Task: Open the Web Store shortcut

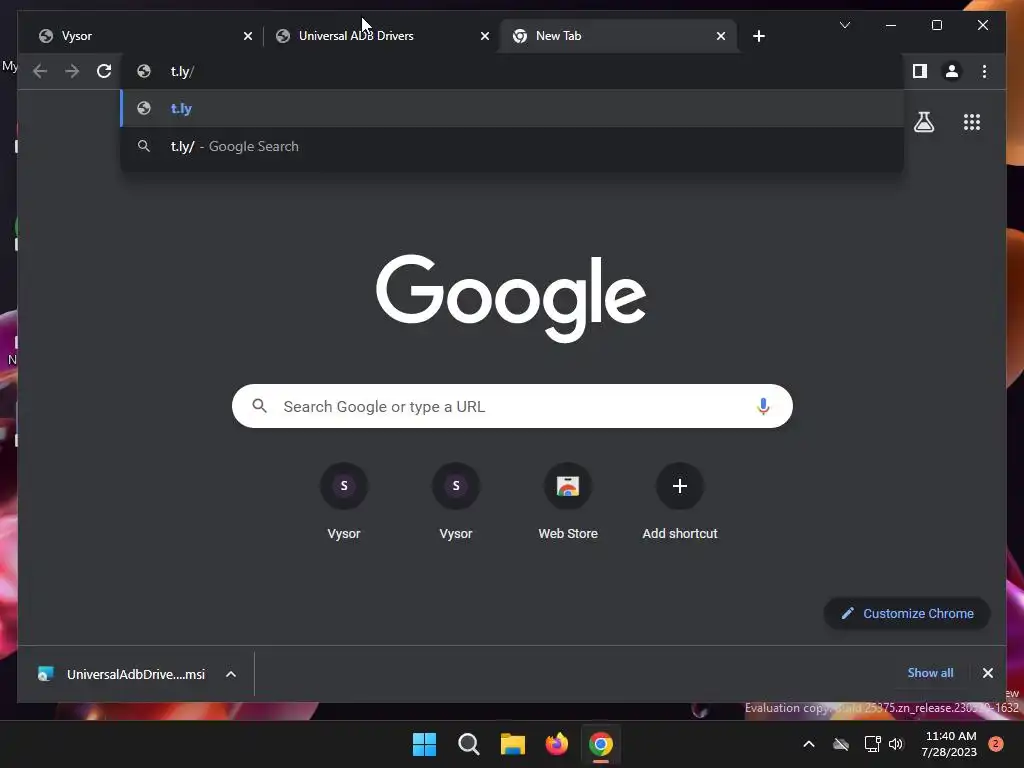Action: pyautogui.click(x=568, y=501)
